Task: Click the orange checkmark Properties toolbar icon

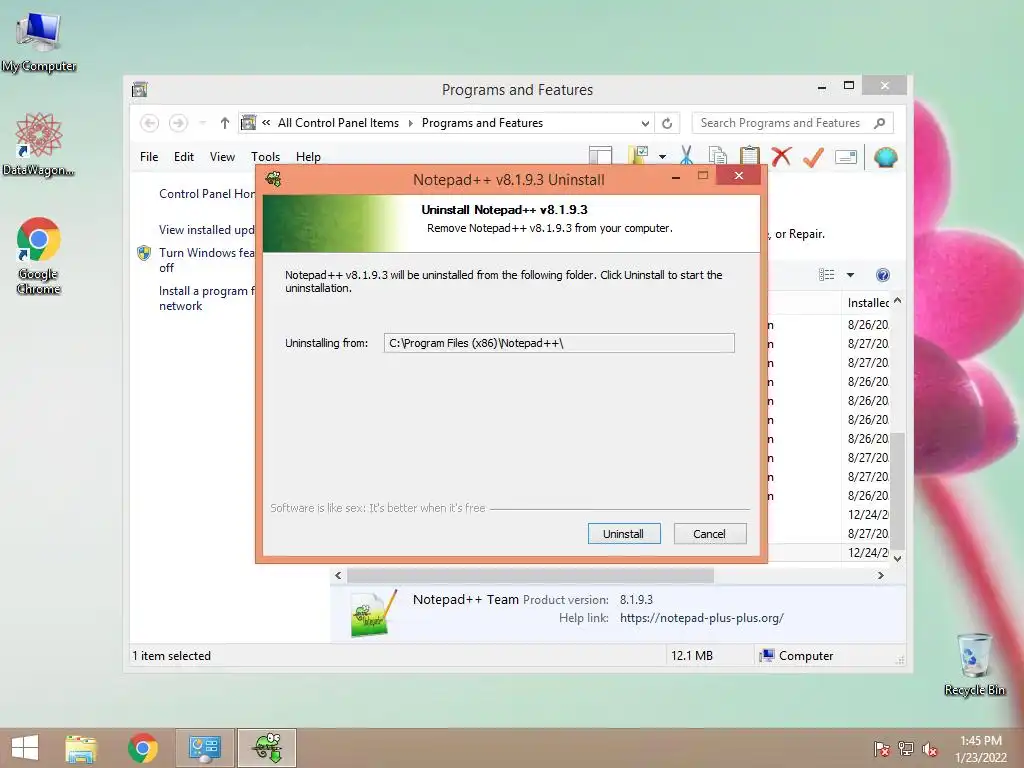Action: coord(813,157)
